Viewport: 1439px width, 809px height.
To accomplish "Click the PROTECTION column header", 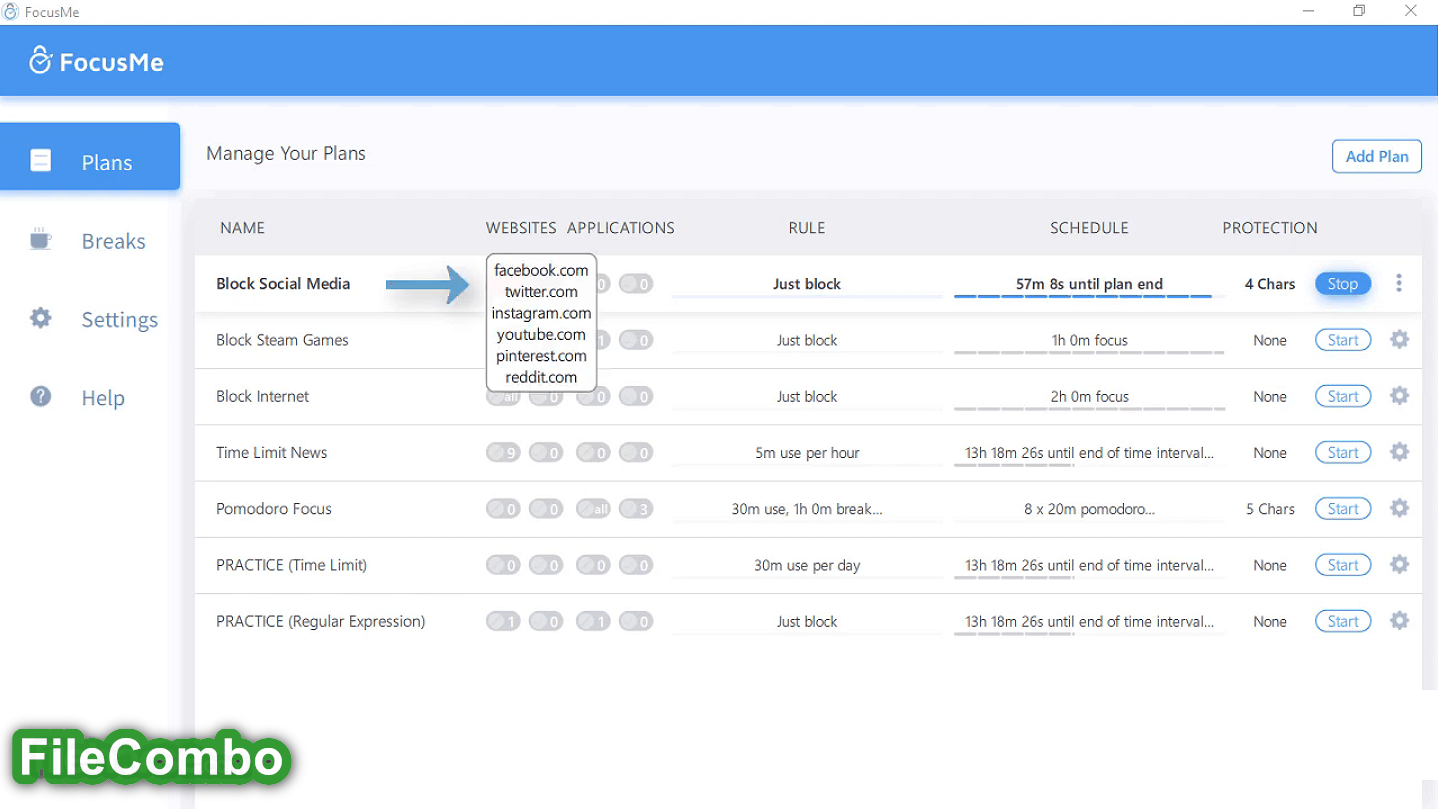I will click(1270, 228).
